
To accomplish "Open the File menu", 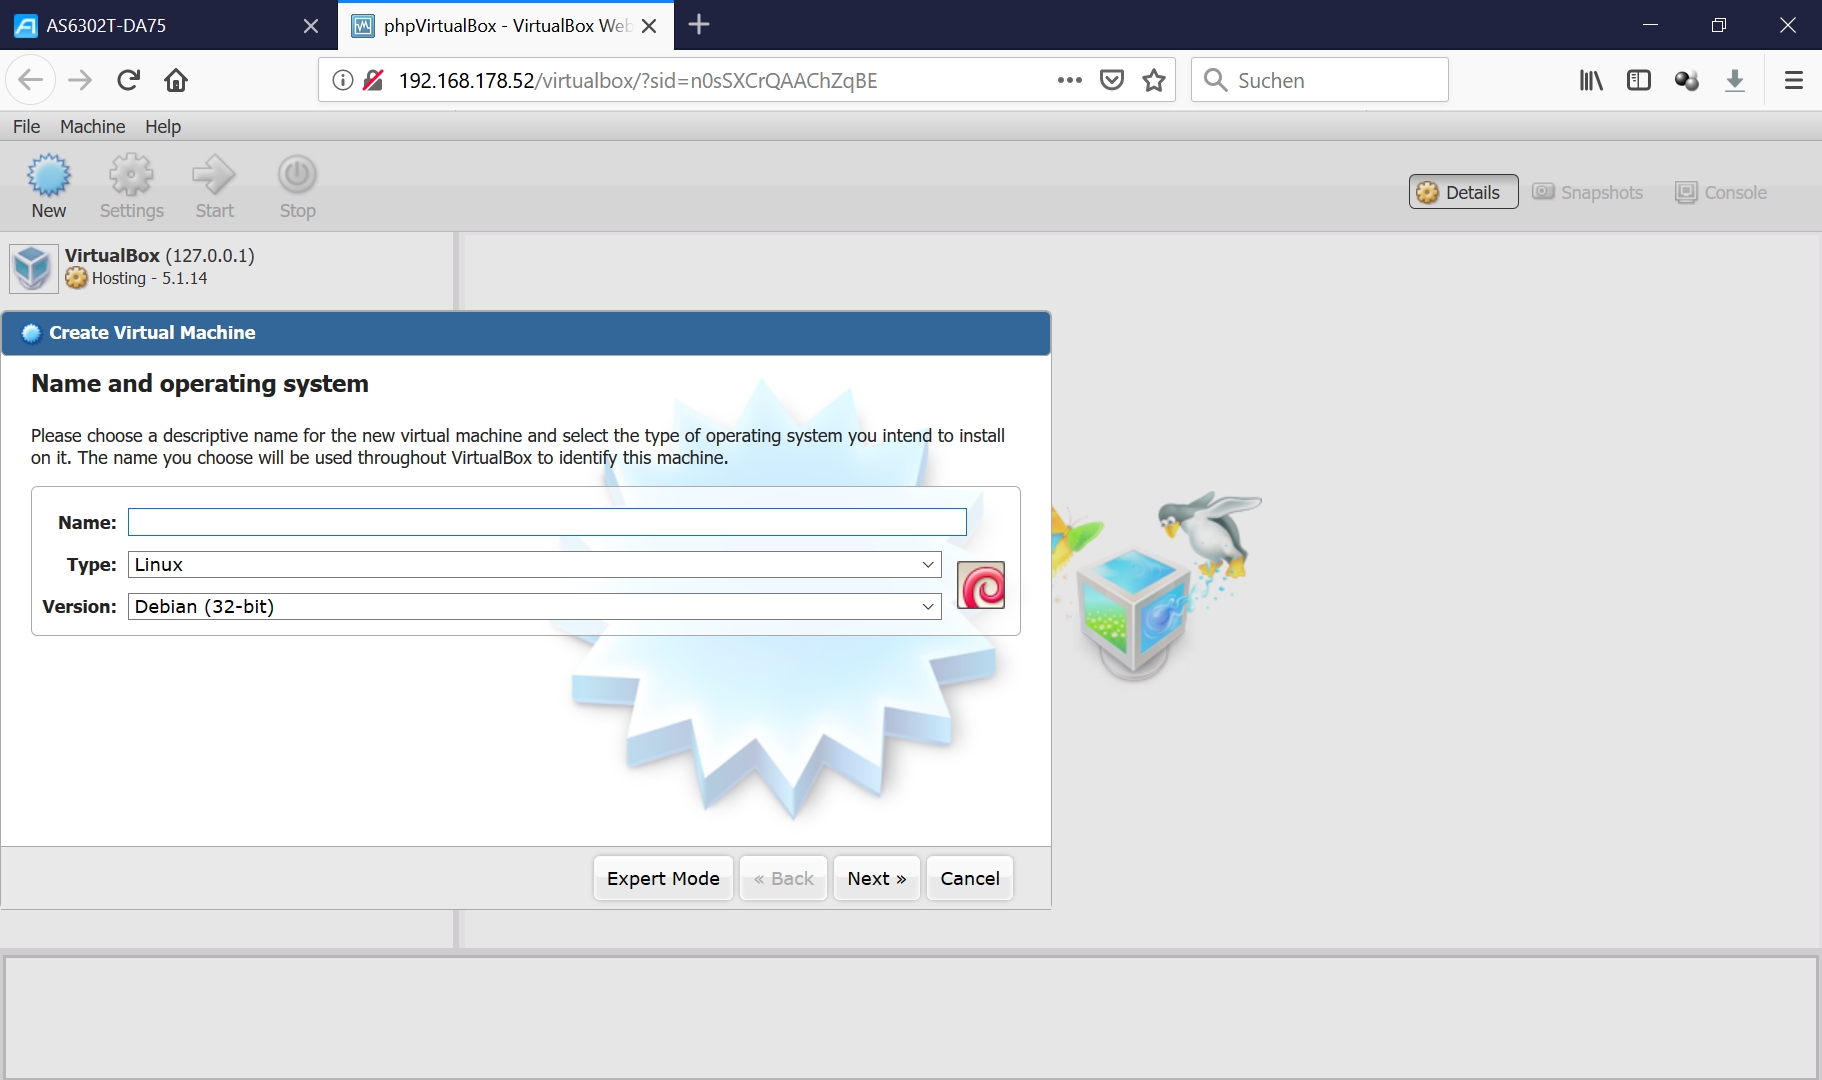I will (x=27, y=126).
